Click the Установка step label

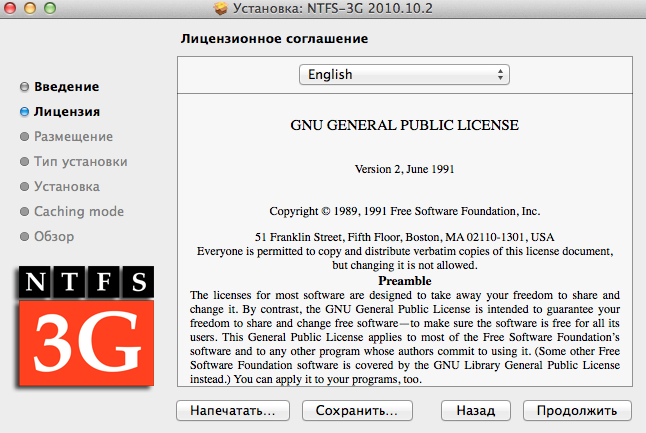click(67, 187)
